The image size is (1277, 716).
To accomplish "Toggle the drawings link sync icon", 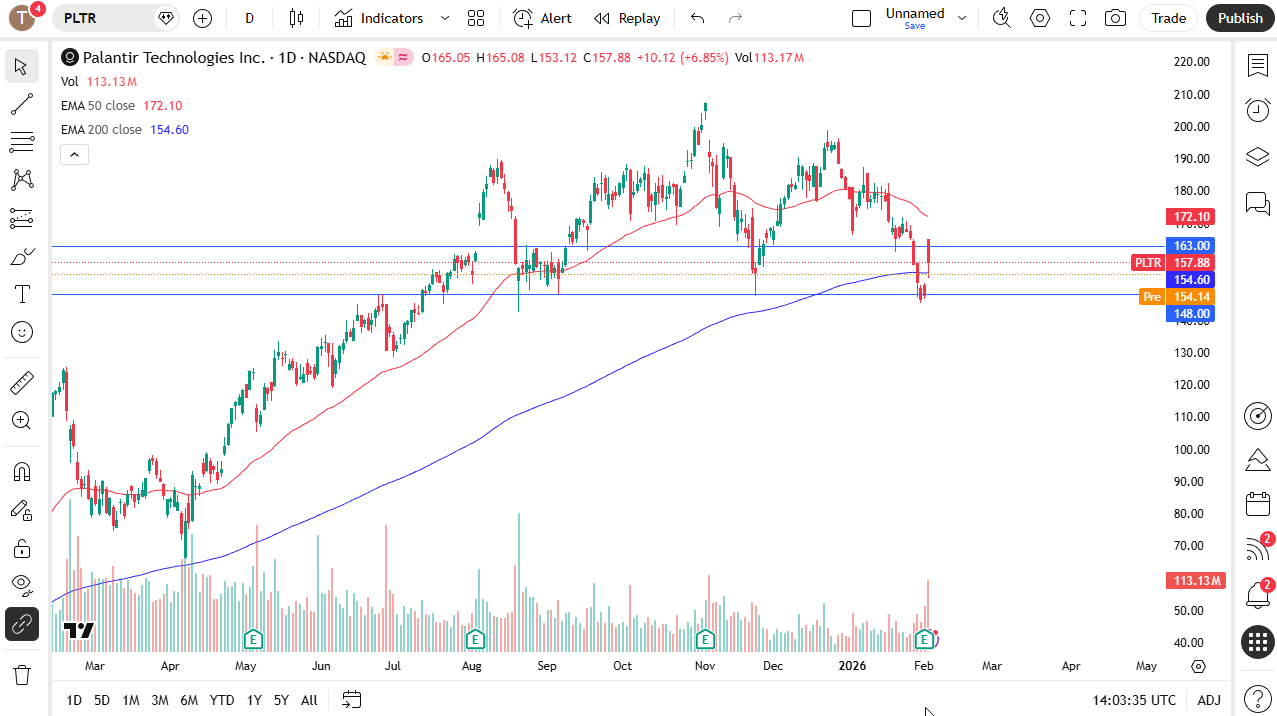I will [21, 624].
